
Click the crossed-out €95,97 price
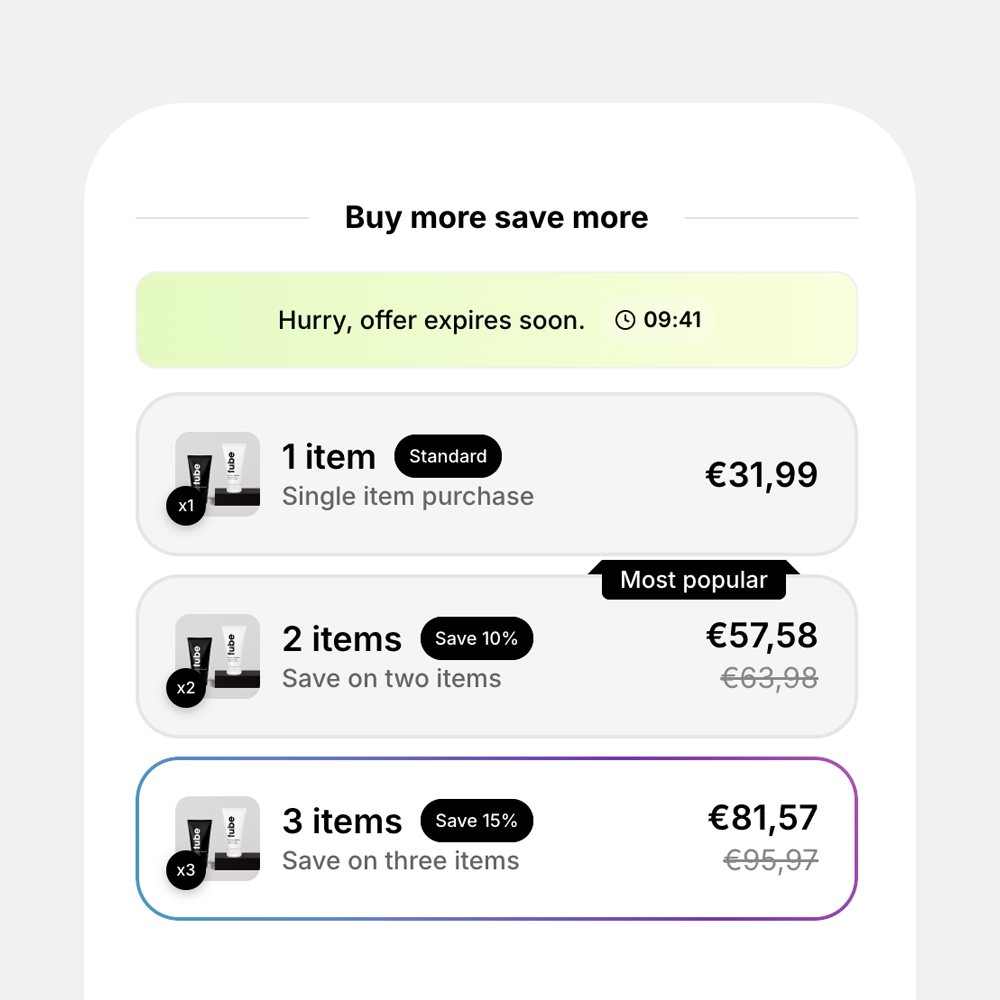[770, 860]
